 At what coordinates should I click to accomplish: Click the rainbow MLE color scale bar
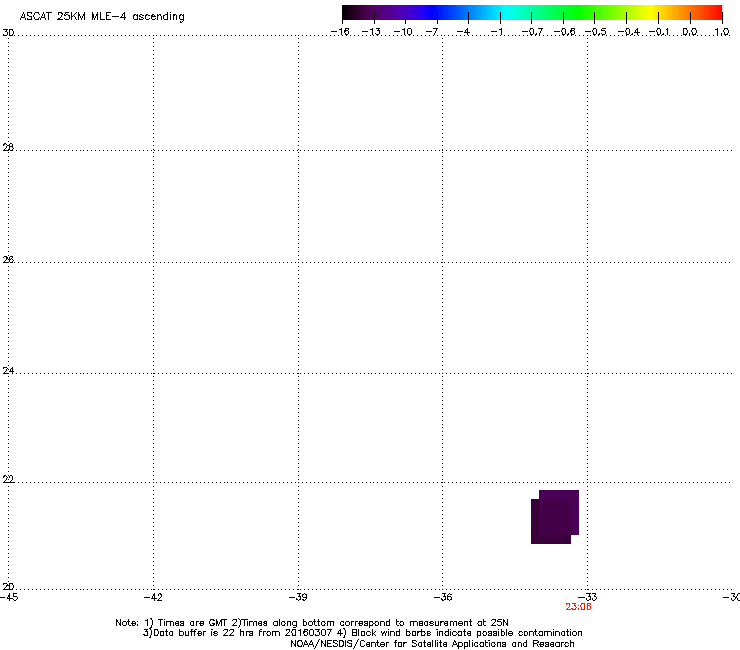pyautogui.click(x=532, y=13)
